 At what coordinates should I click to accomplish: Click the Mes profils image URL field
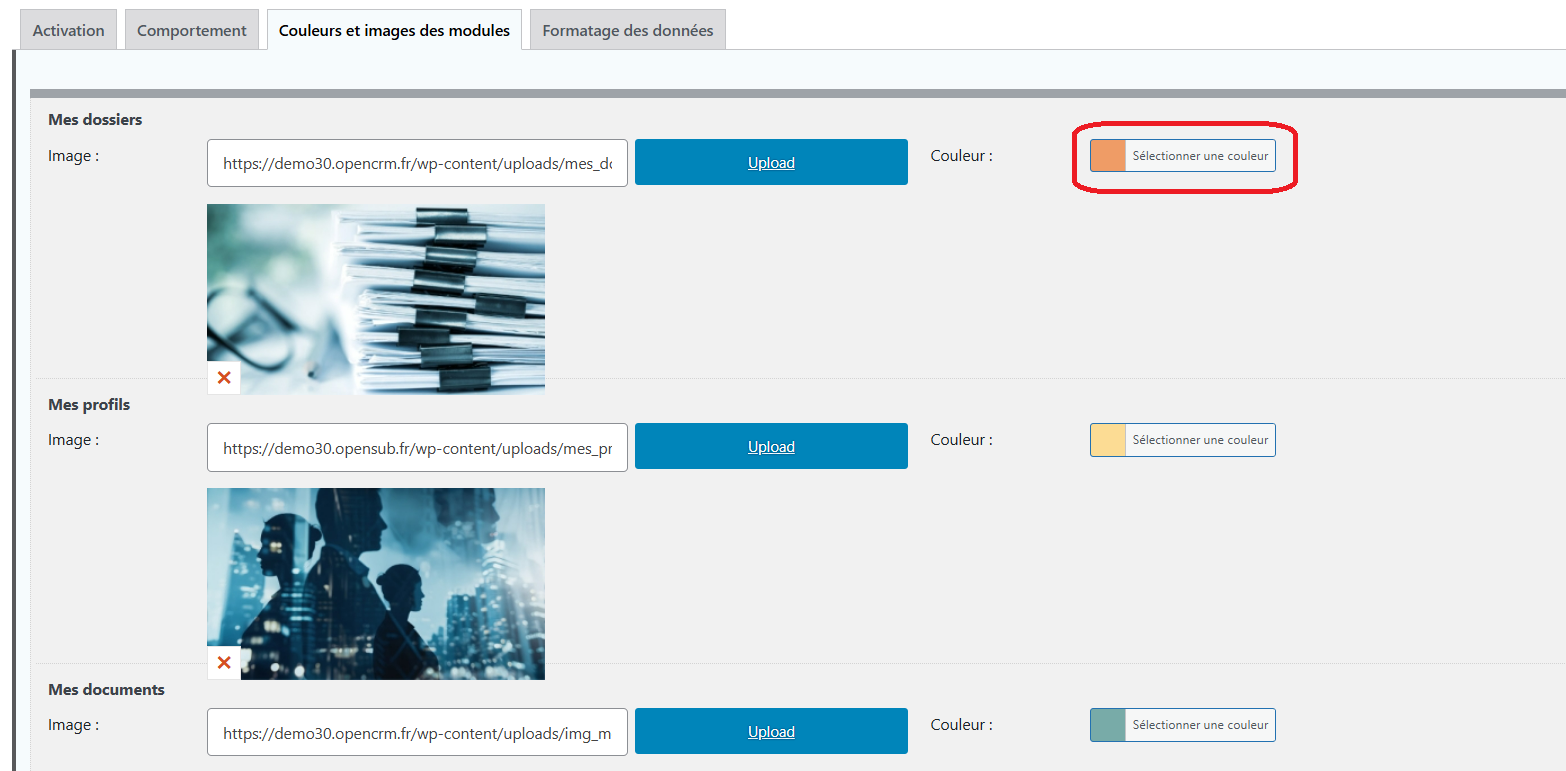click(x=417, y=447)
